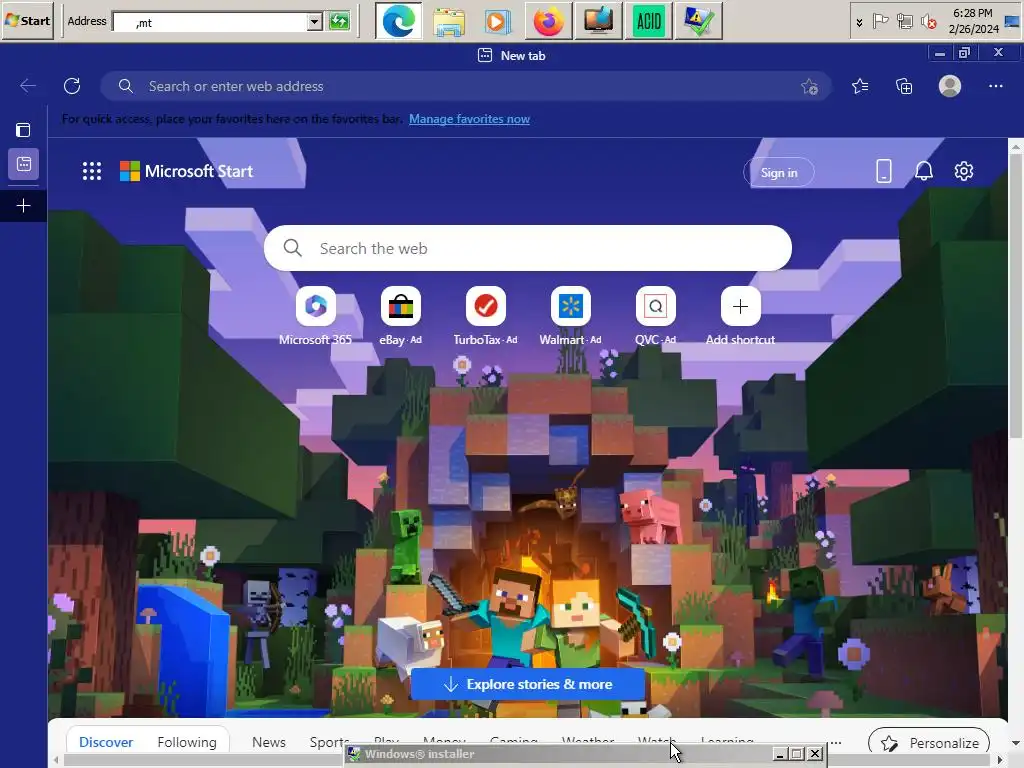Click the Search the web box
This screenshot has width=1024, height=768.
[x=528, y=248]
